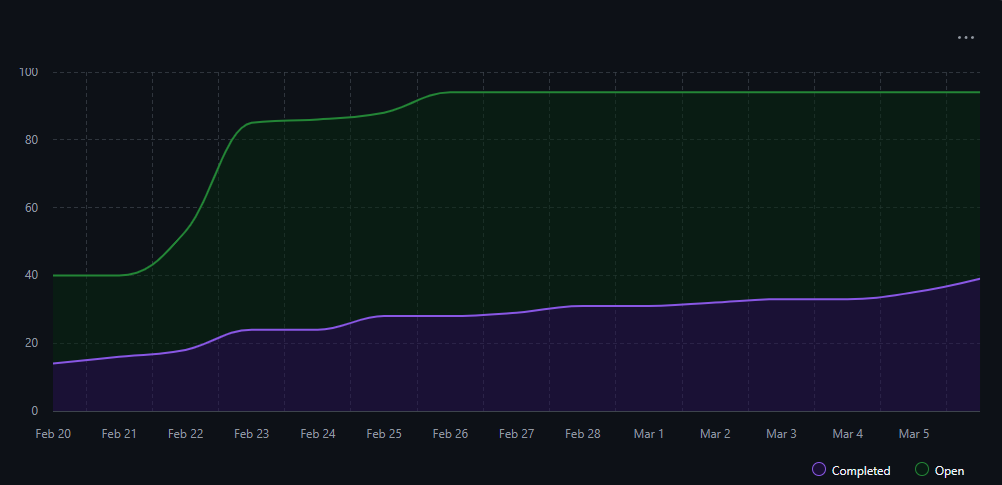Click the Mar 1 x-axis label

(x=648, y=434)
